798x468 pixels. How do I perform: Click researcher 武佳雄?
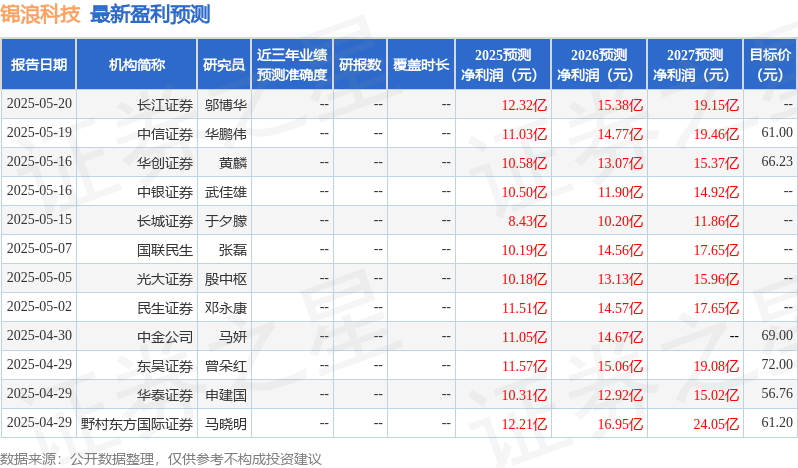pyautogui.click(x=225, y=192)
